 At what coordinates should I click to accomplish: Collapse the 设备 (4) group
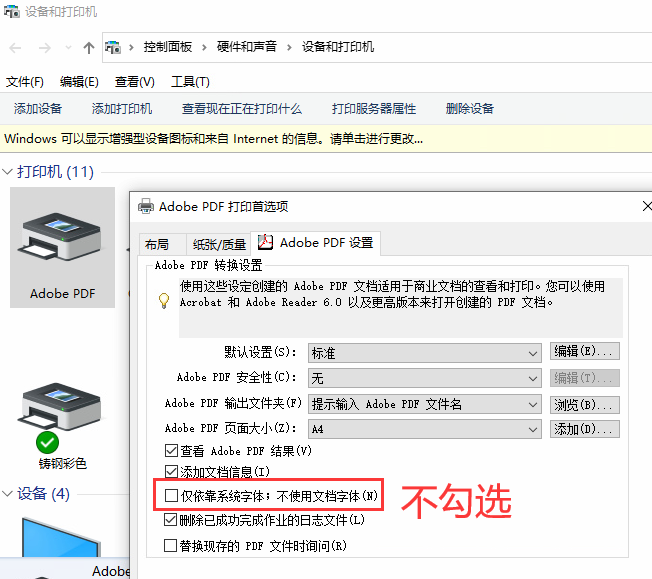click(7, 494)
